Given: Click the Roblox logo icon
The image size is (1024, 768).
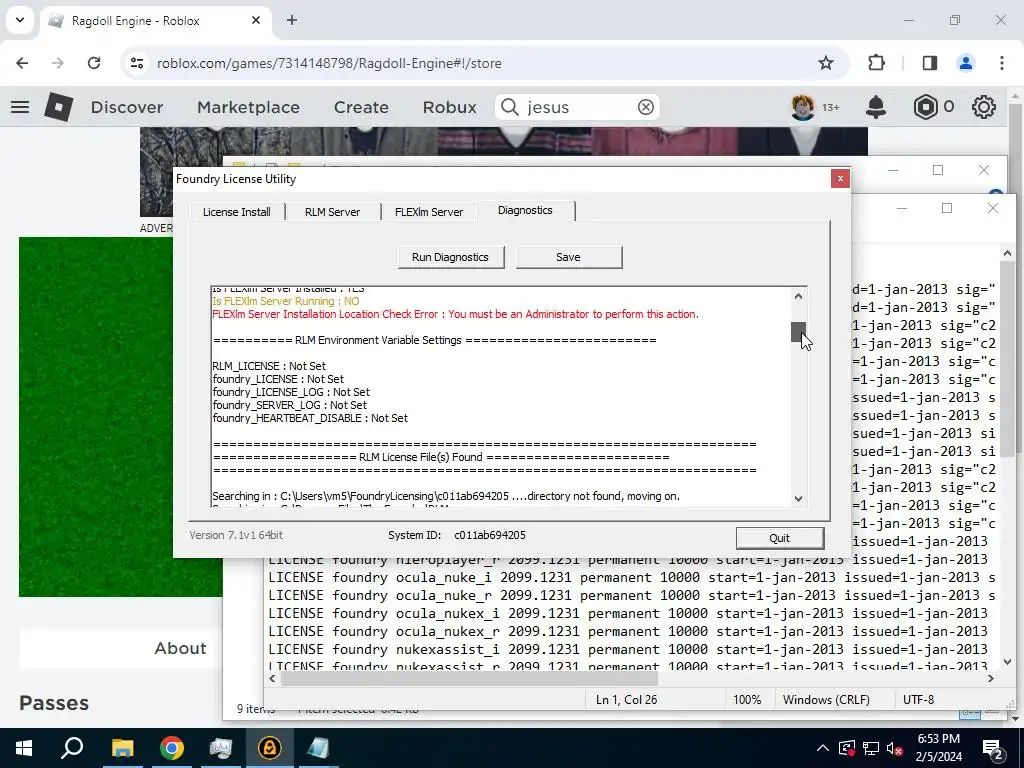Looking at the screenshot, I should click(58, 107).
